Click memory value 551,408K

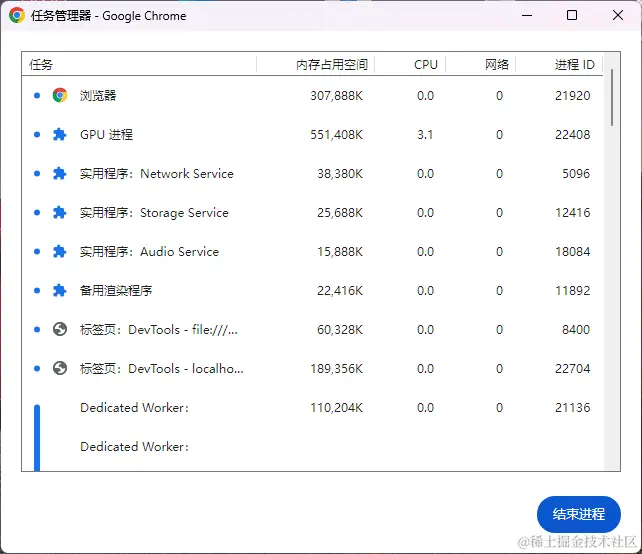(x=336, y=135)
